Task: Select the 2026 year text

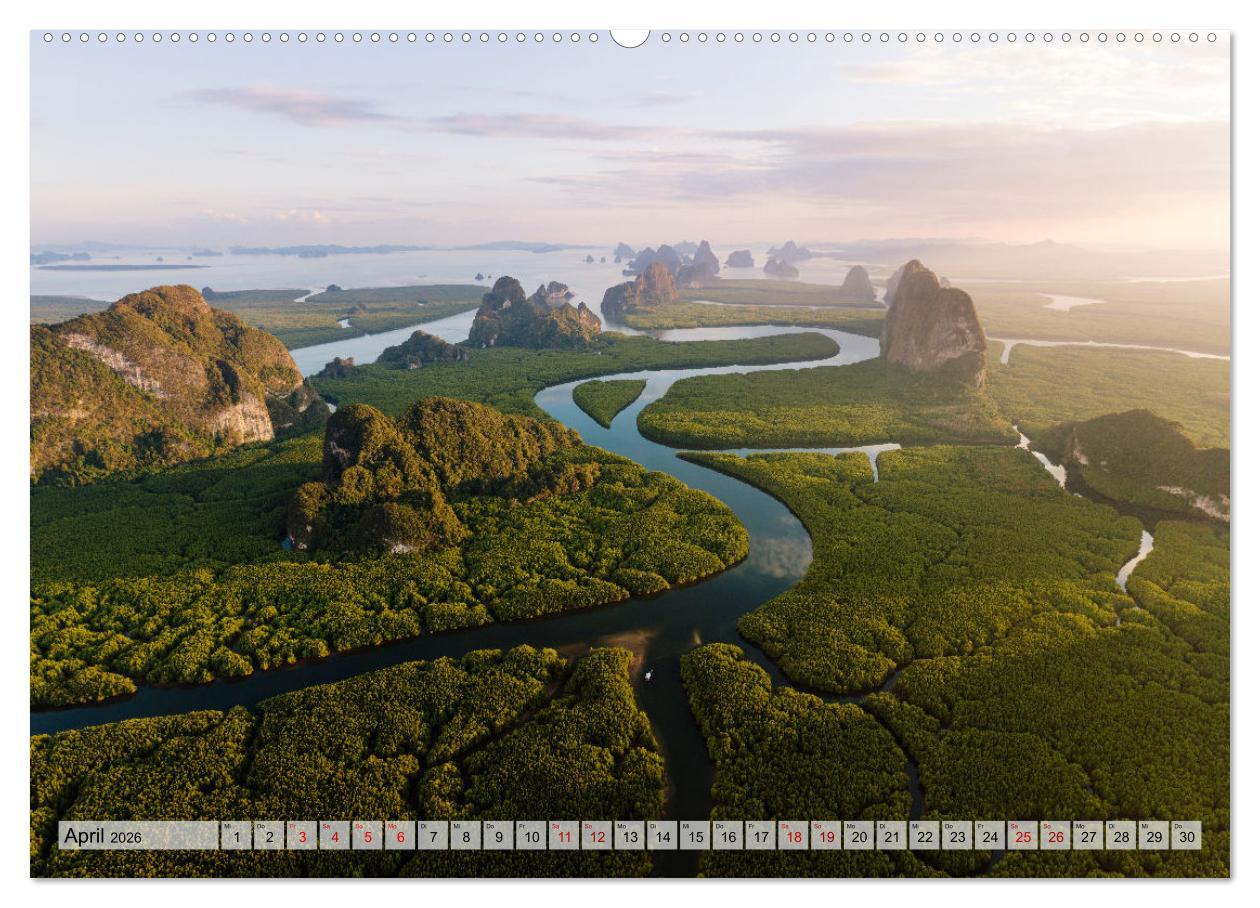Action: click(x=126, y=838)
